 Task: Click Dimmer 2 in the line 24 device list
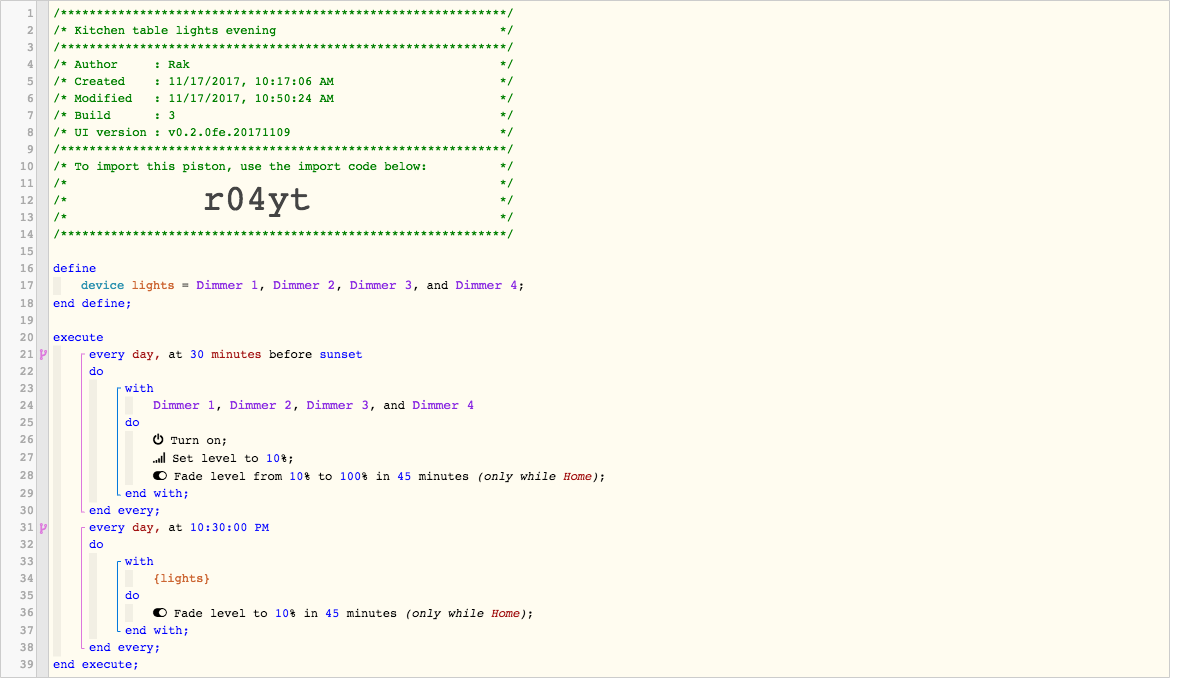click(x=260, y=406)
